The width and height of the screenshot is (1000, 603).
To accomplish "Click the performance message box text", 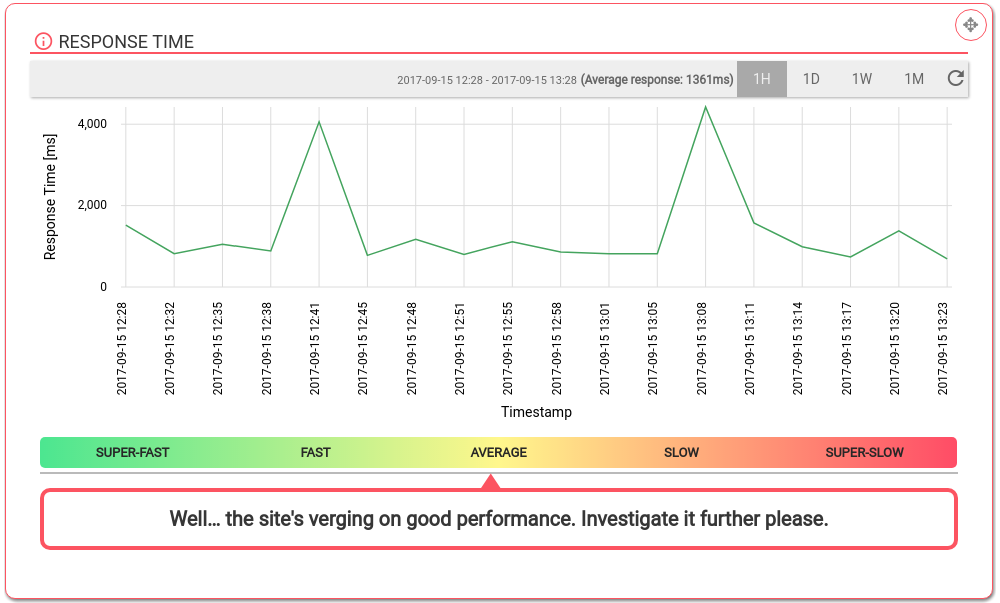I will click(x=498, y=519).
